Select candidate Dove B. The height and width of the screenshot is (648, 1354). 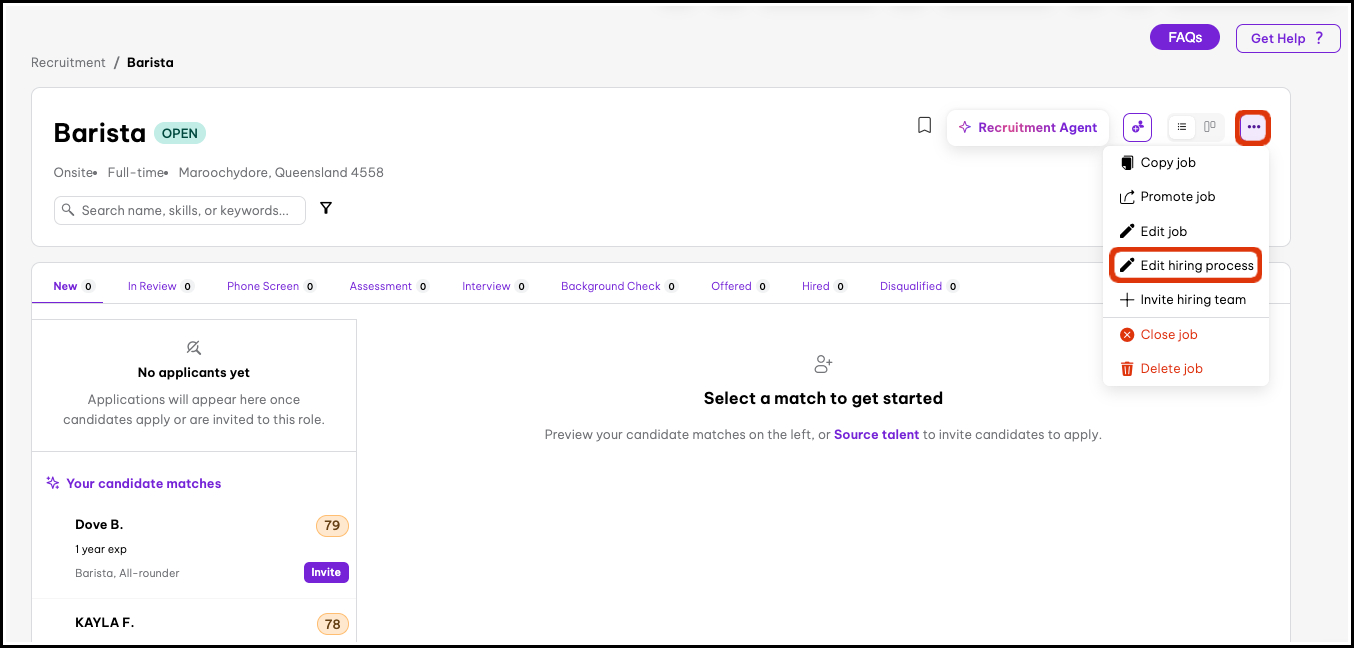[99, 524]
